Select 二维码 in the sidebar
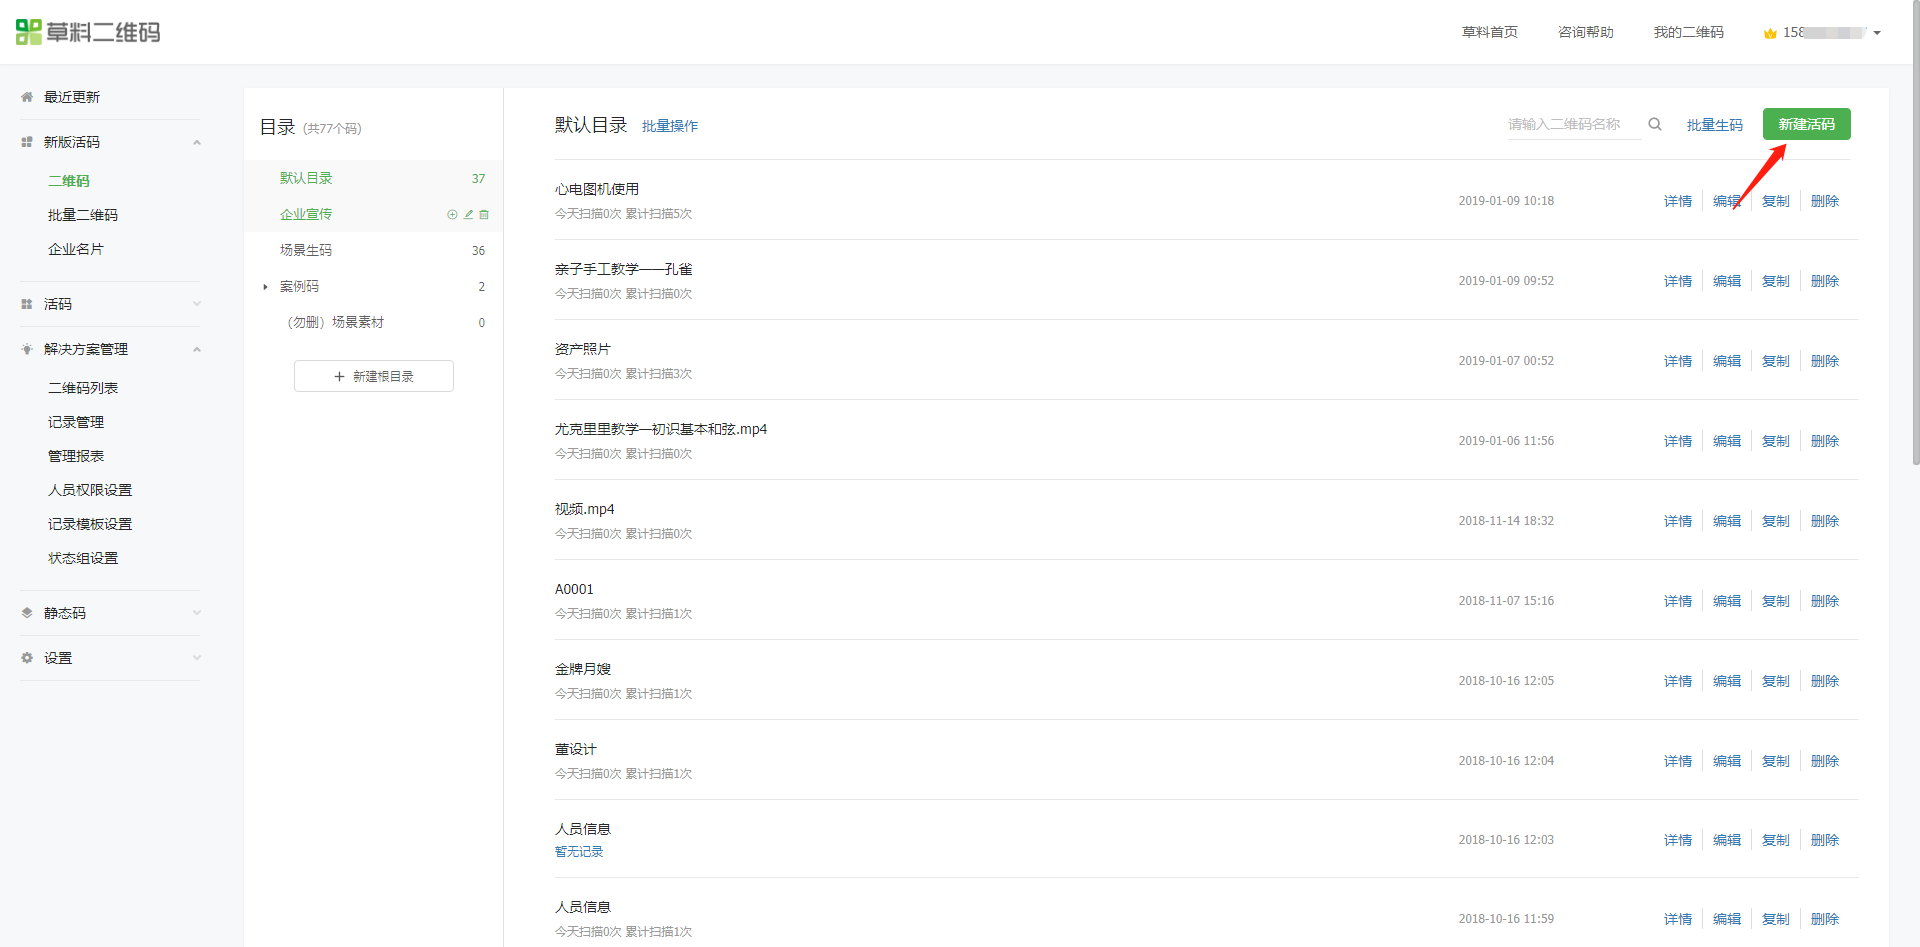The width and height of the screenshot is (1920, 947). pyautogui.click(x=69, y=181)
